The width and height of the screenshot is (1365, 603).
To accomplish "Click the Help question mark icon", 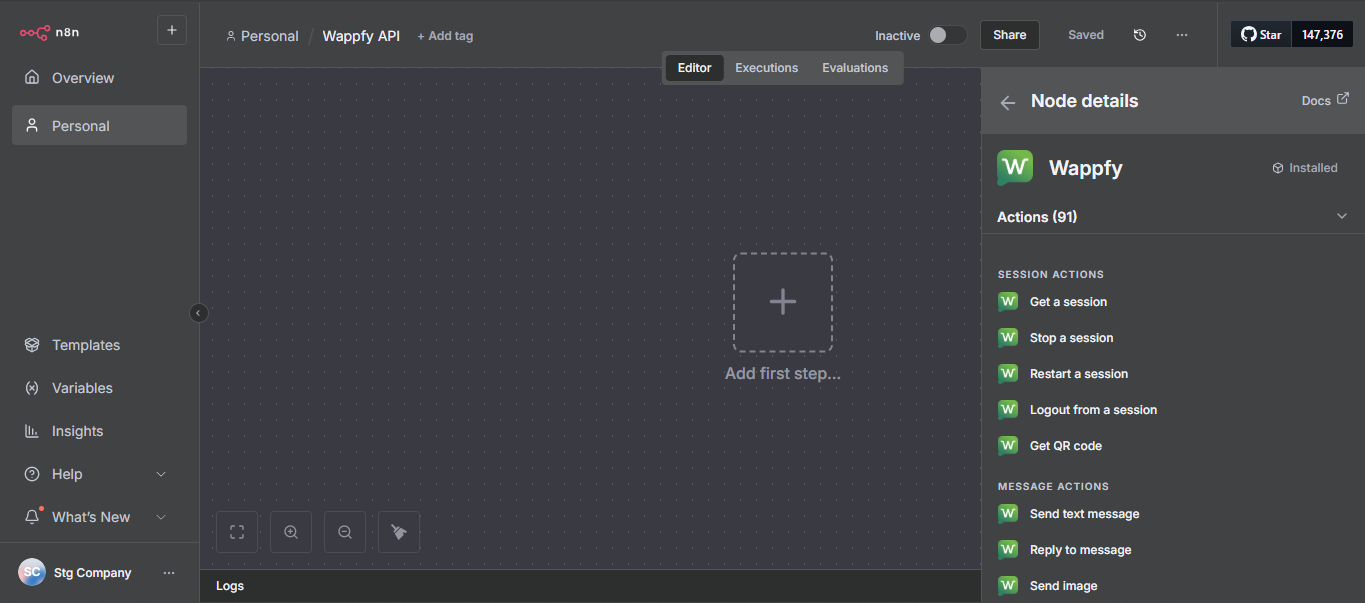I will (x=32, y=474).
